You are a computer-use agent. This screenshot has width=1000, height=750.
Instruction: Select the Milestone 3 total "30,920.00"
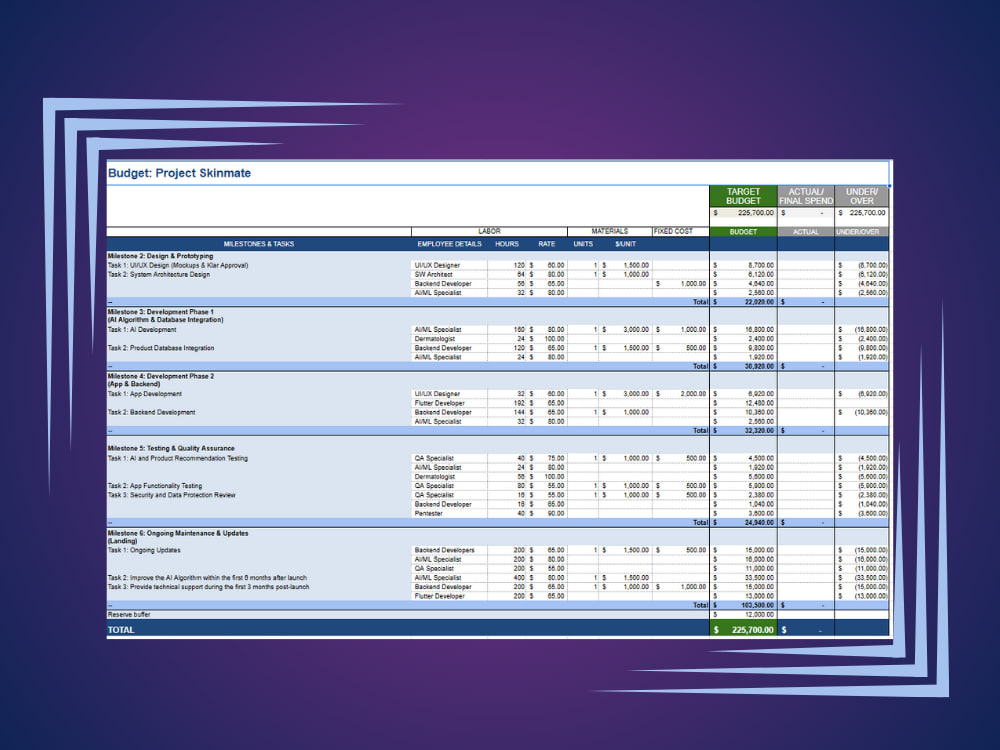click(759, 366)
